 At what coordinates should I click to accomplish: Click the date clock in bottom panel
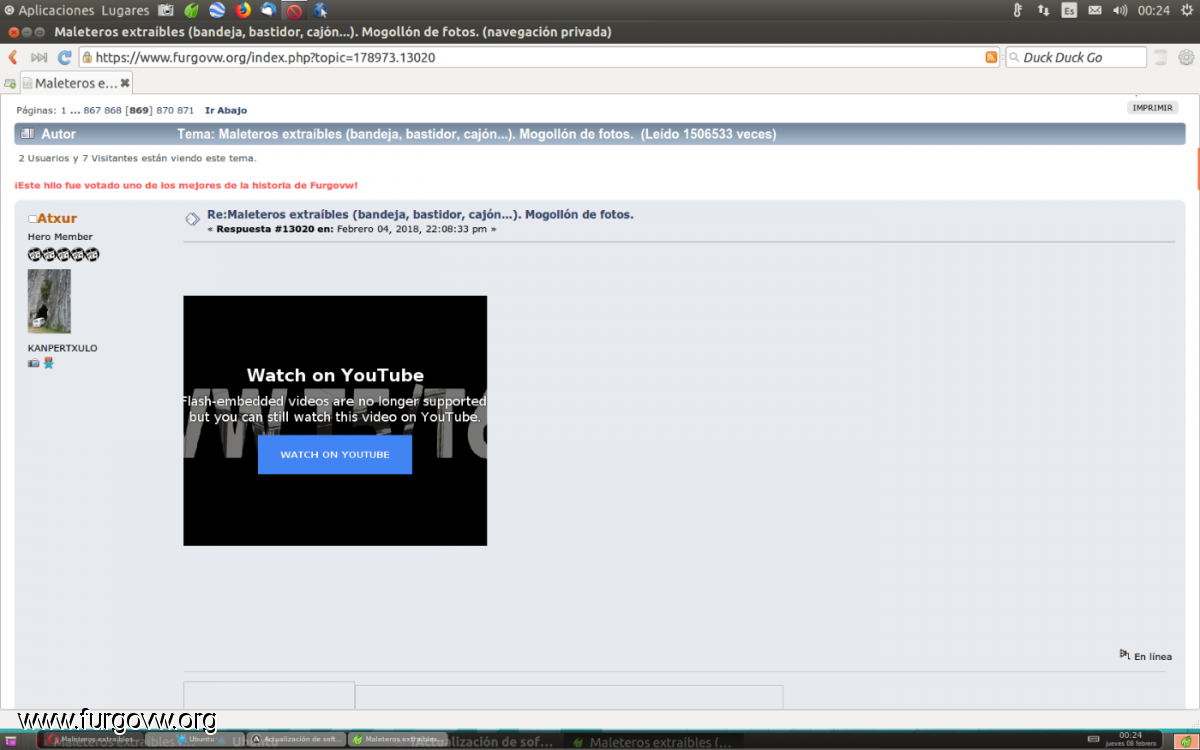tap(1130, 739)
